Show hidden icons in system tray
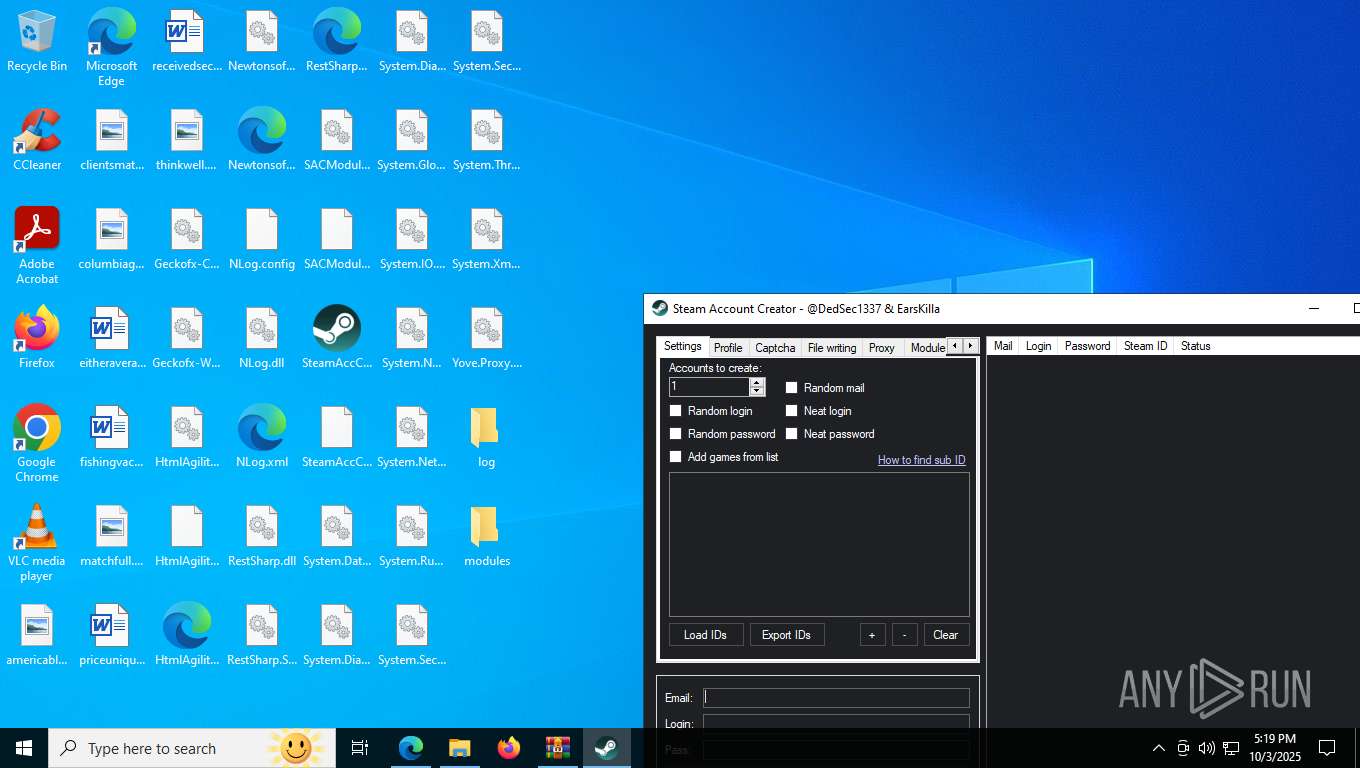This screenshot has height=768, width=1360. (x=1158, y=748)
